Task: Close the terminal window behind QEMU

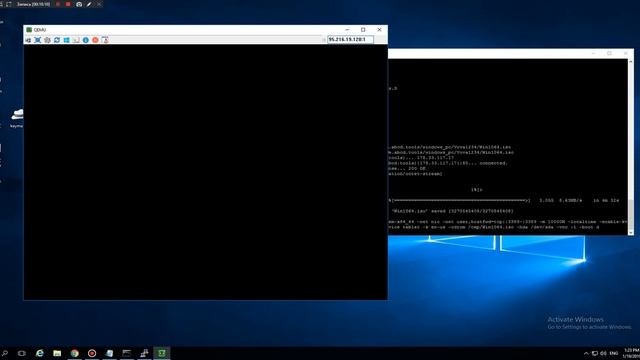Action: click(625, 53)
